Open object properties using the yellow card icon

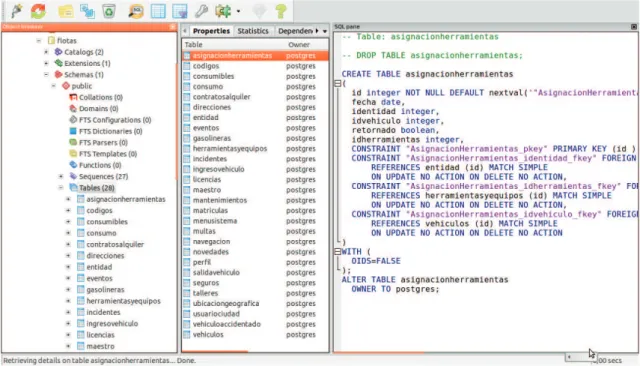point(66,11)
